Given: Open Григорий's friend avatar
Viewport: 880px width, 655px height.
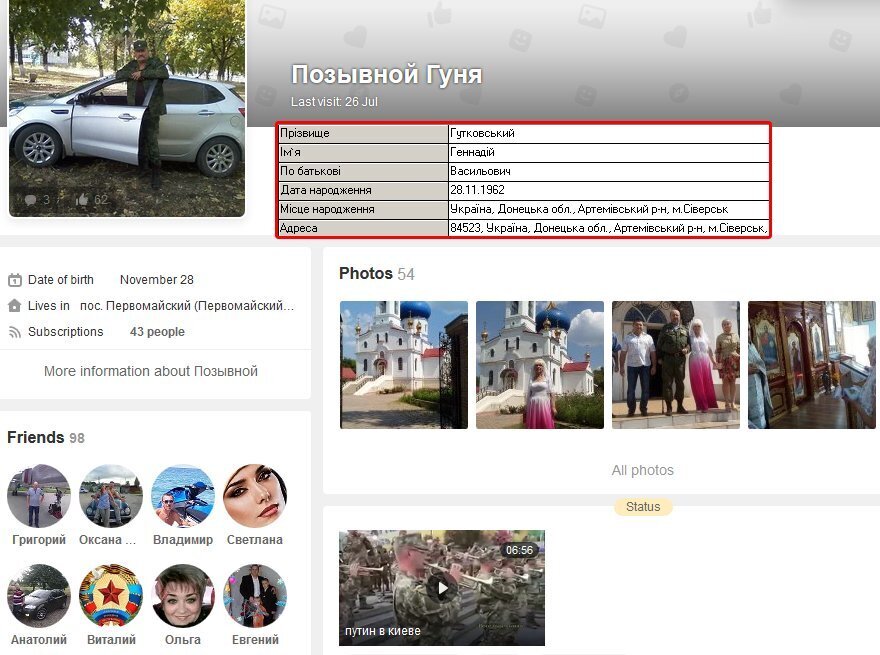Looking at the screenshot, I should (x=39, y=495).
